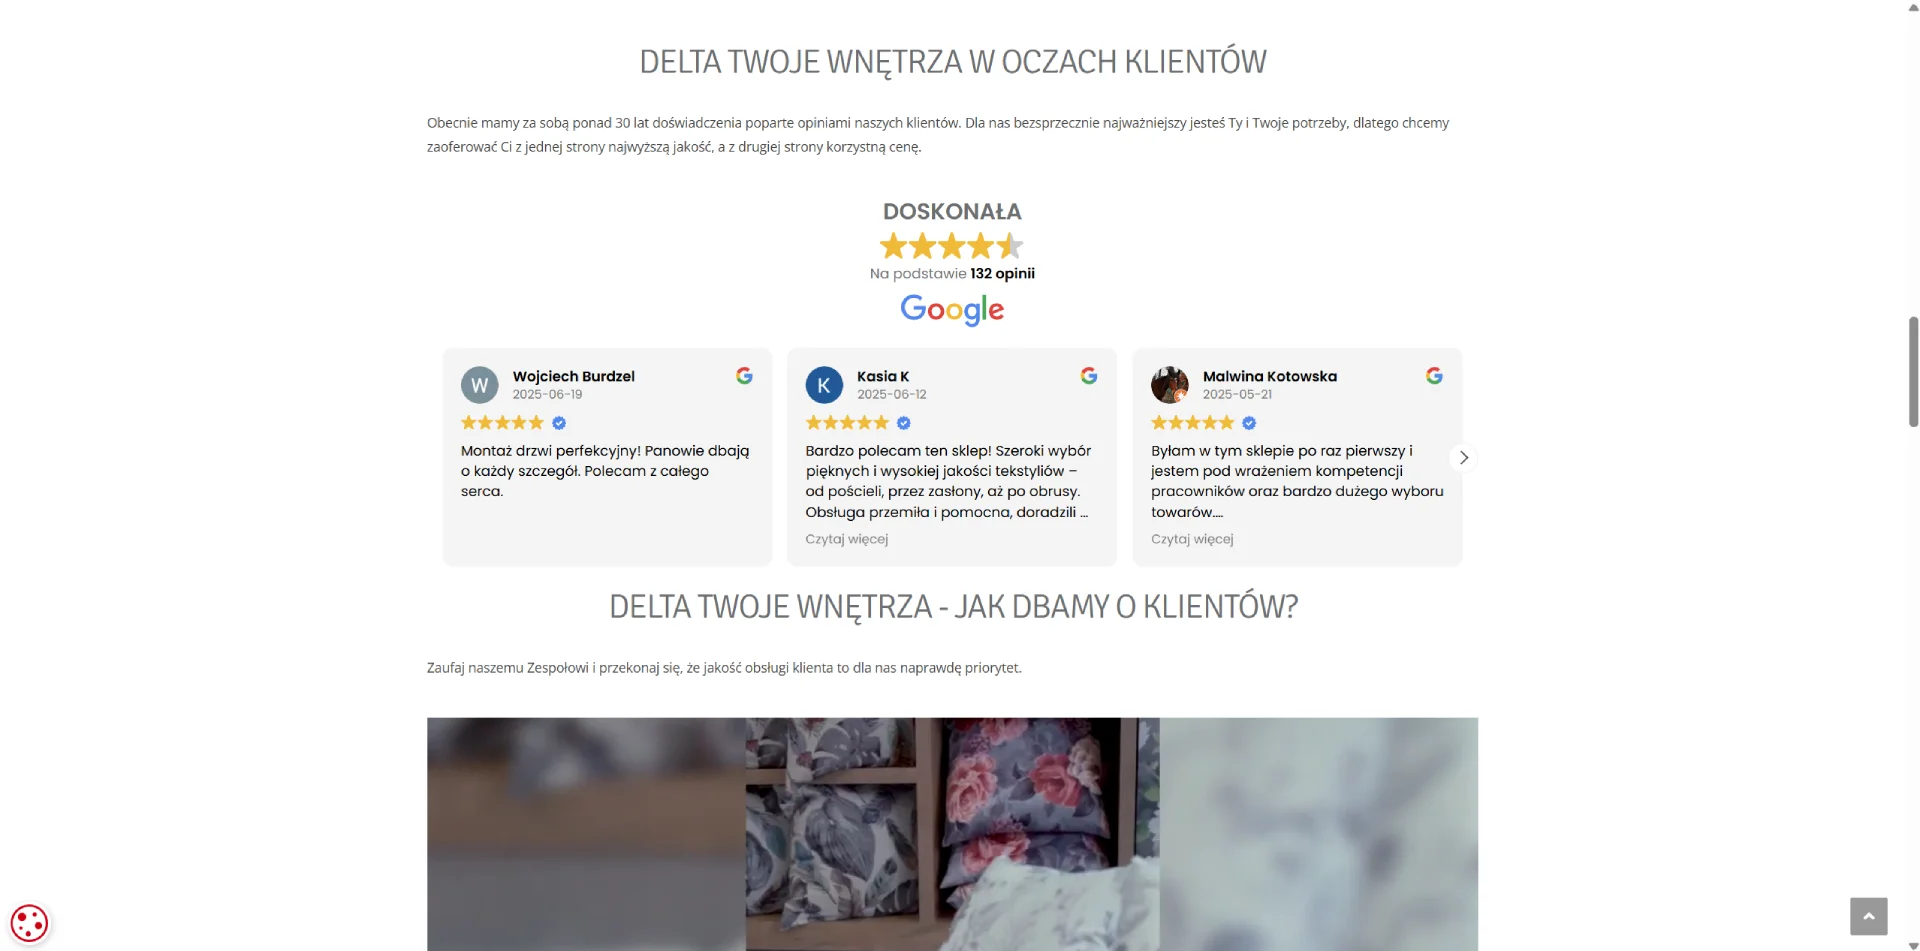Click verified badge on Malwina Kotowska review
The image size is (1920, 951).
coord(1249,423)
